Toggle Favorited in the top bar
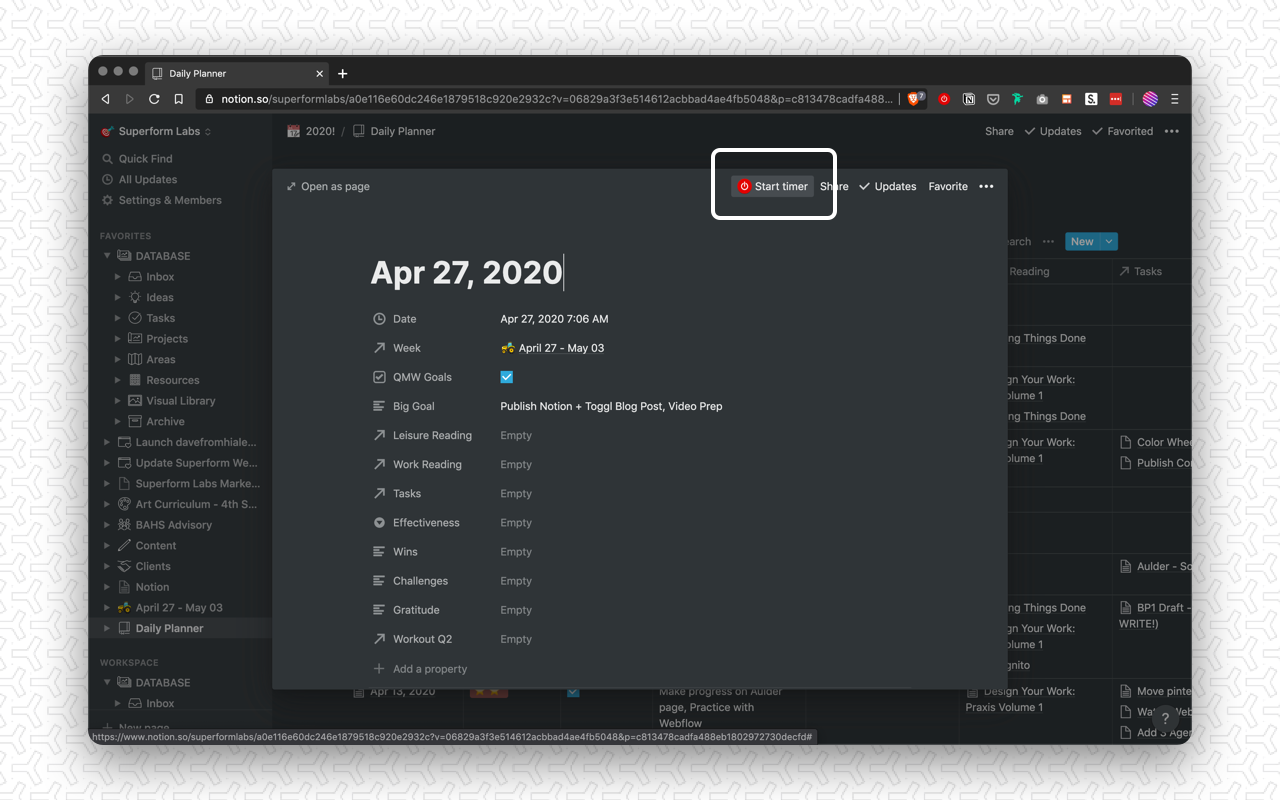The width and height of the screenshot is (1280, 800). (x=1122, y=131)
